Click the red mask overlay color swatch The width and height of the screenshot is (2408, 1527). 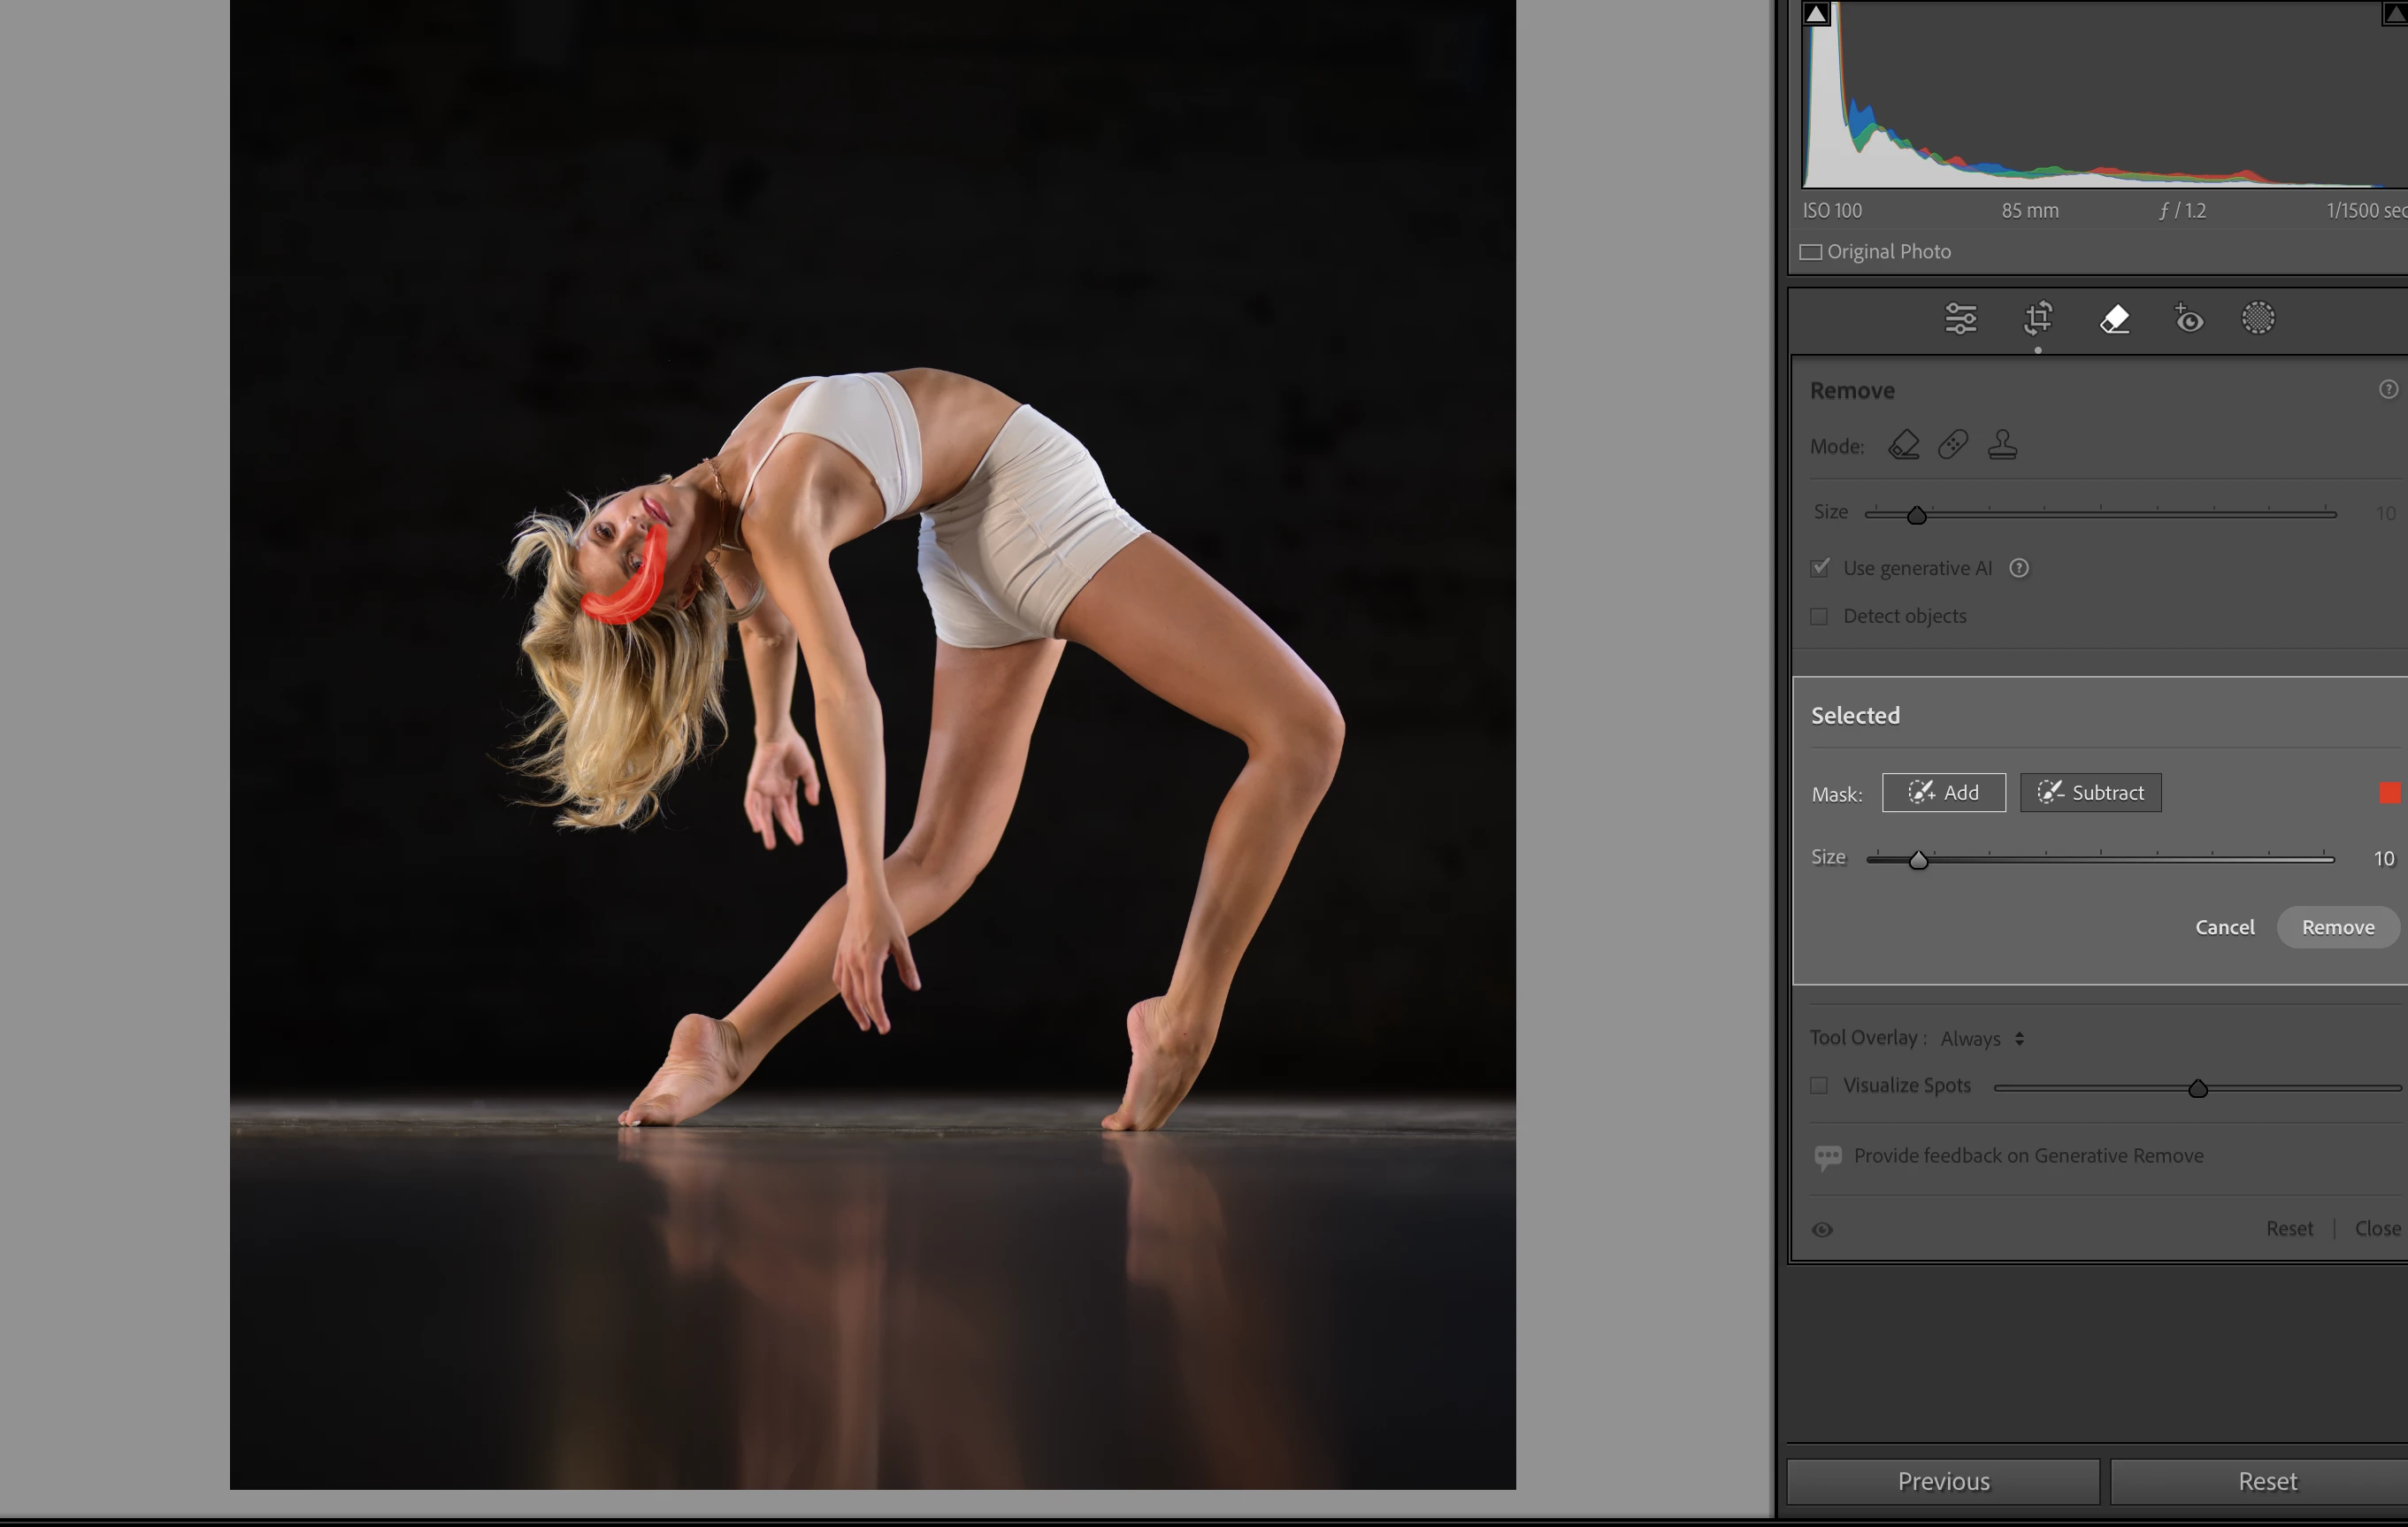click(x=2389, y=794)
